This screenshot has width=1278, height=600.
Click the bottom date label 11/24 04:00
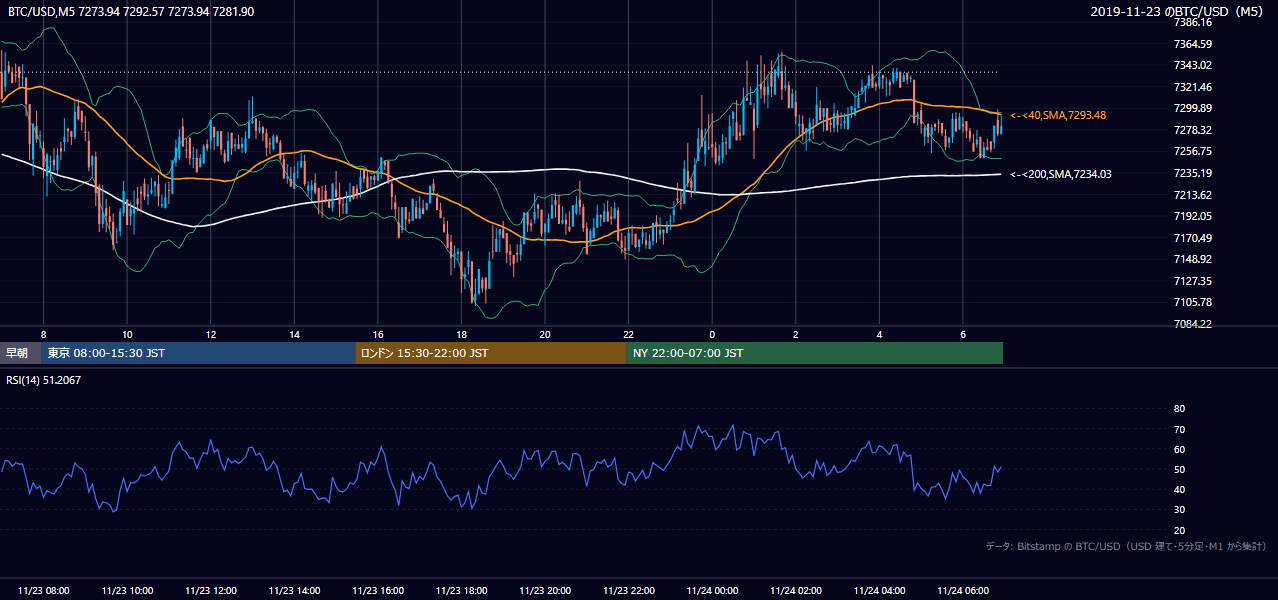click(x=879, y=591)
